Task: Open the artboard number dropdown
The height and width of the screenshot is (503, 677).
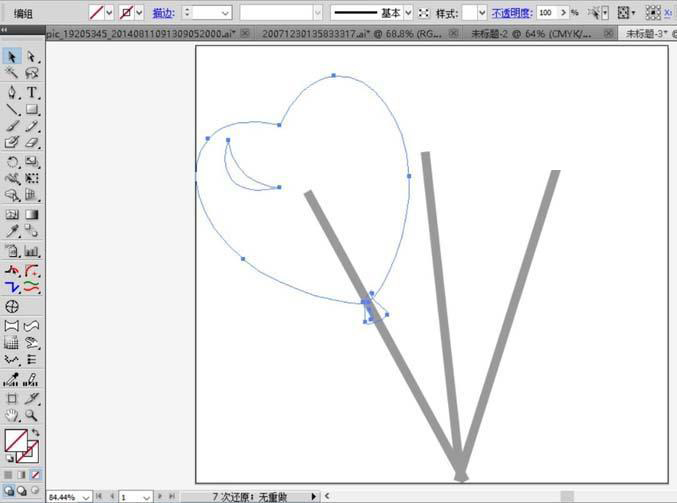Action: (x=146, y=497)
